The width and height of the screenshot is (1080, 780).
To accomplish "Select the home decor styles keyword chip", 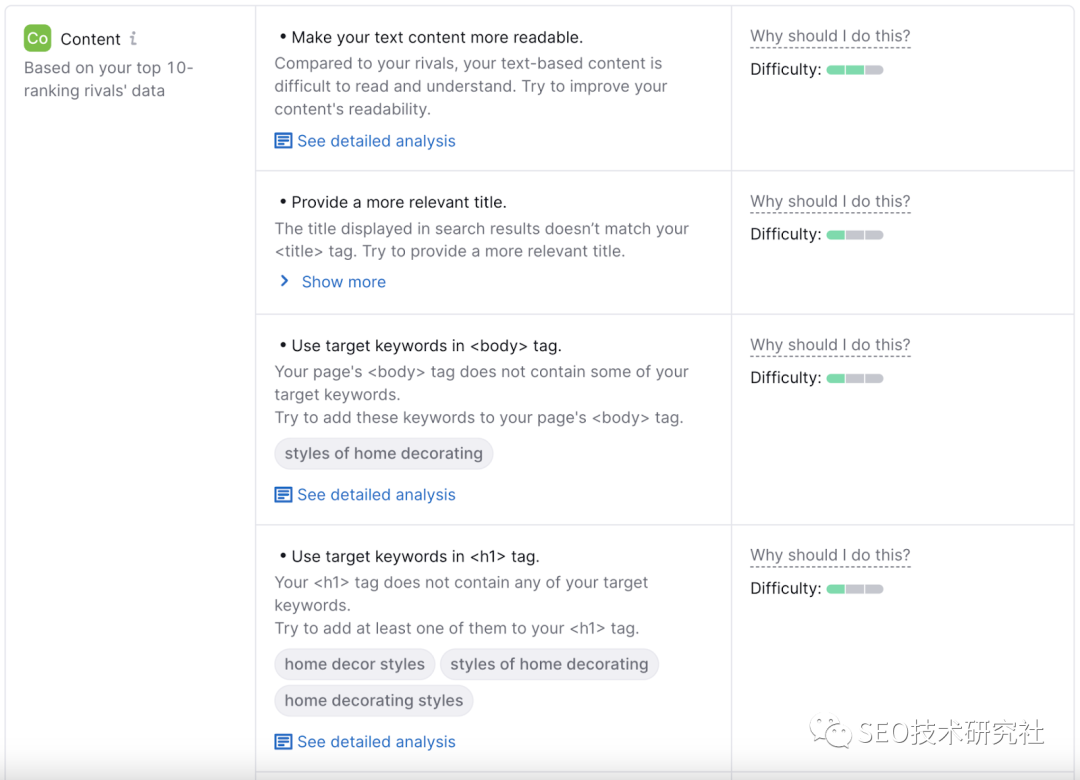I will [x=354, y=664].
